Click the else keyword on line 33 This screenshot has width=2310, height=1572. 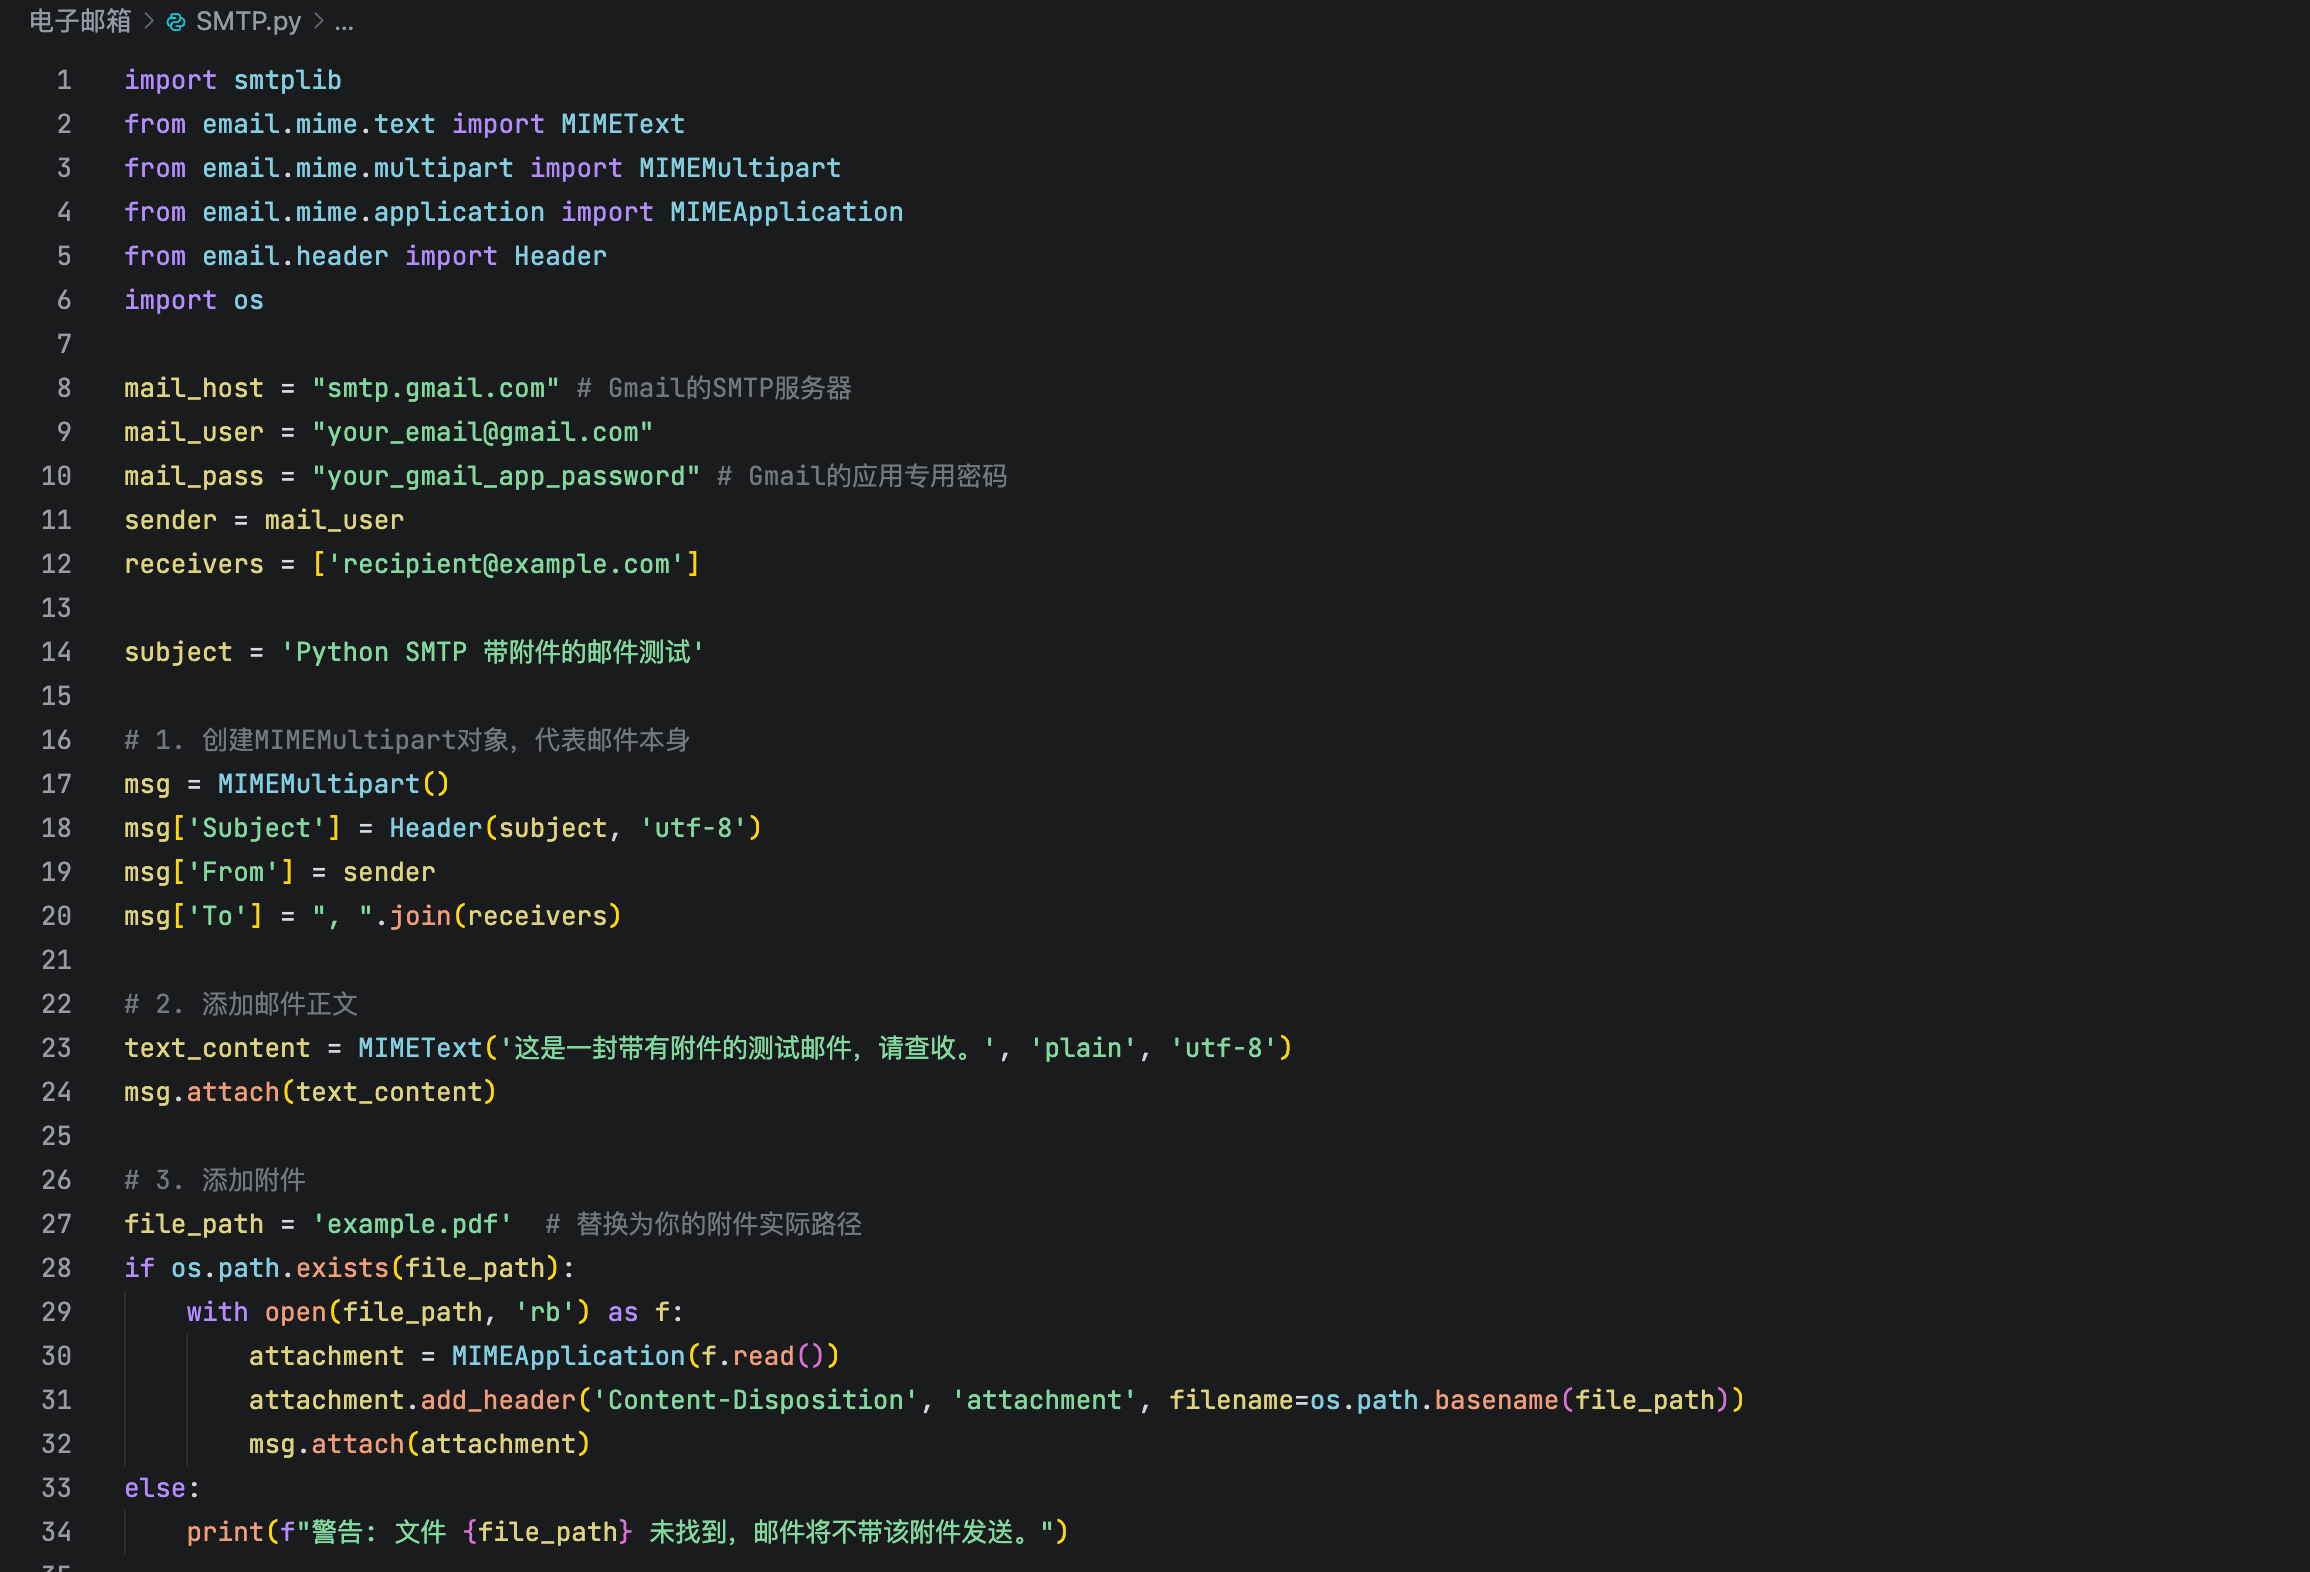point(155,1488)
